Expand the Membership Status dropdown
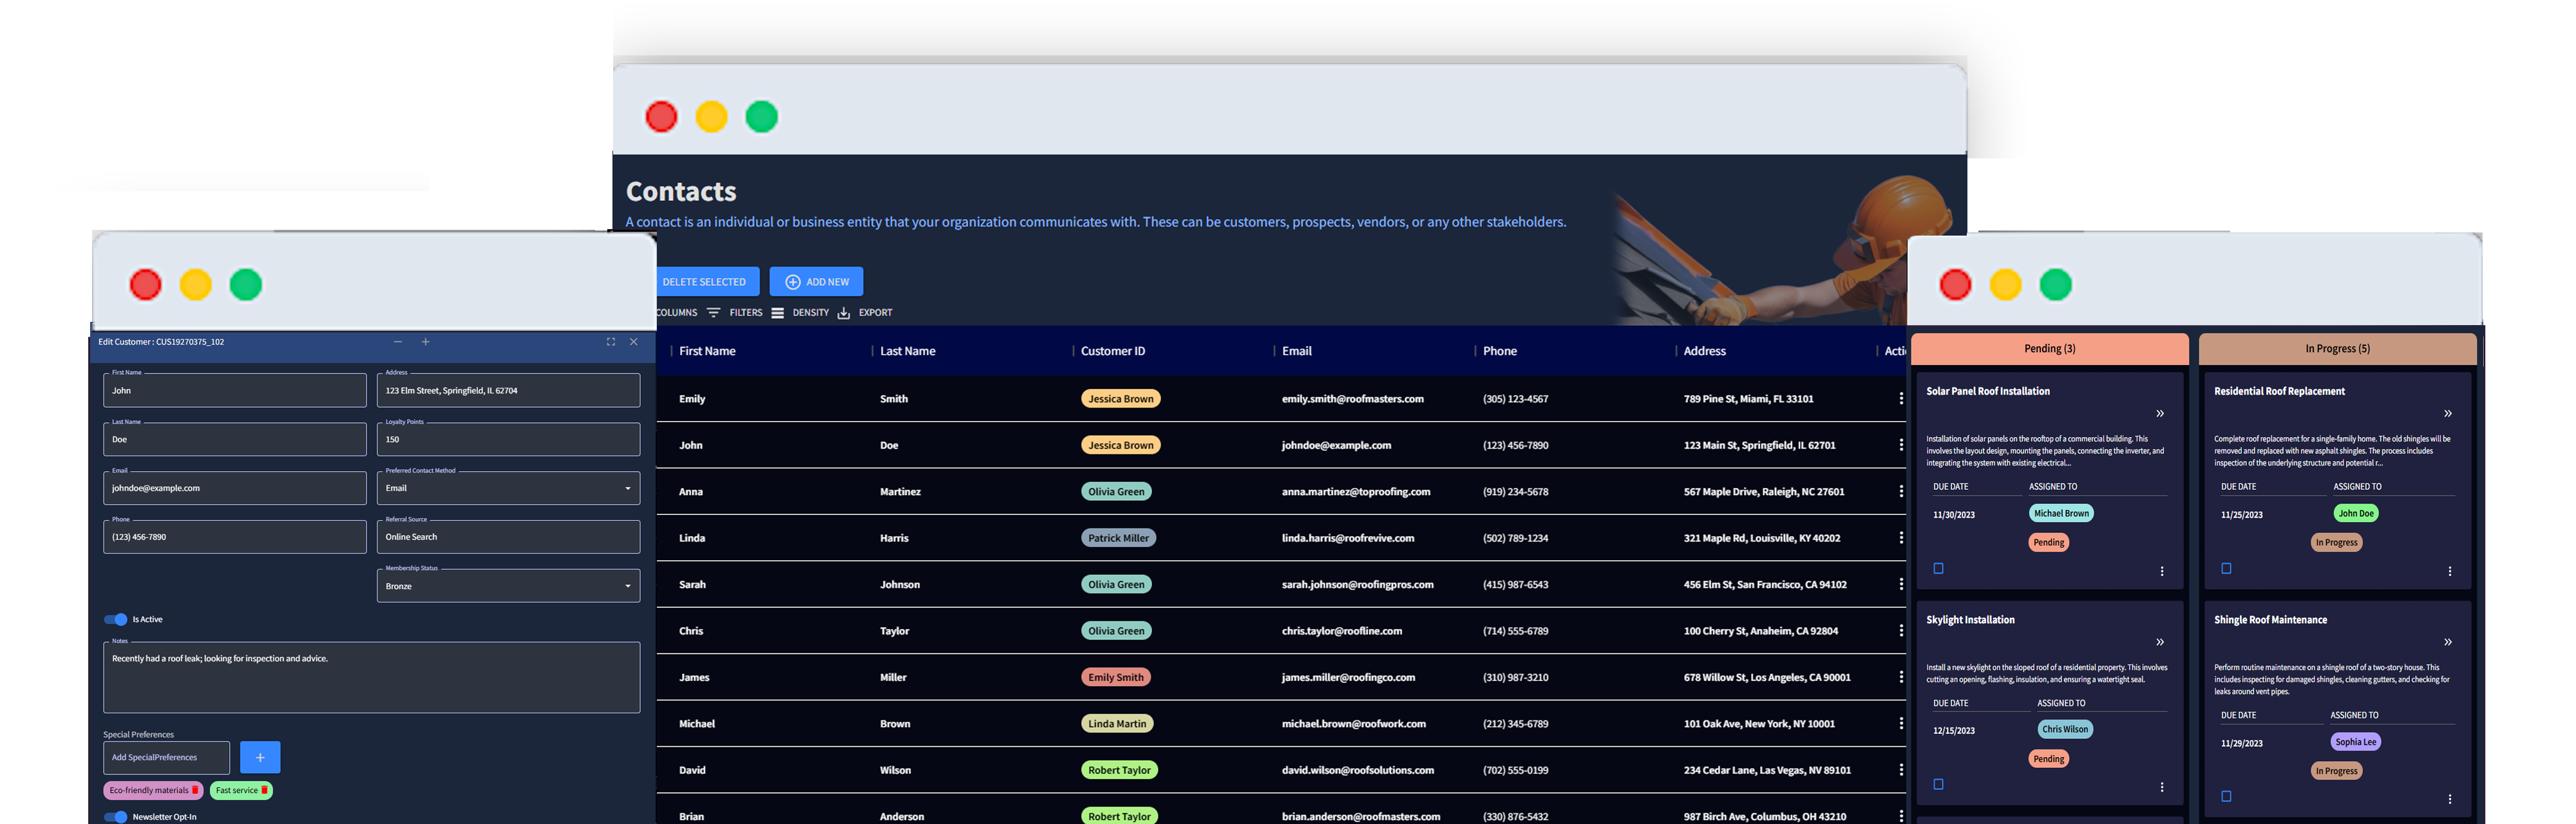Viewport: 2576px width, 824px height. tap(508, 586)
